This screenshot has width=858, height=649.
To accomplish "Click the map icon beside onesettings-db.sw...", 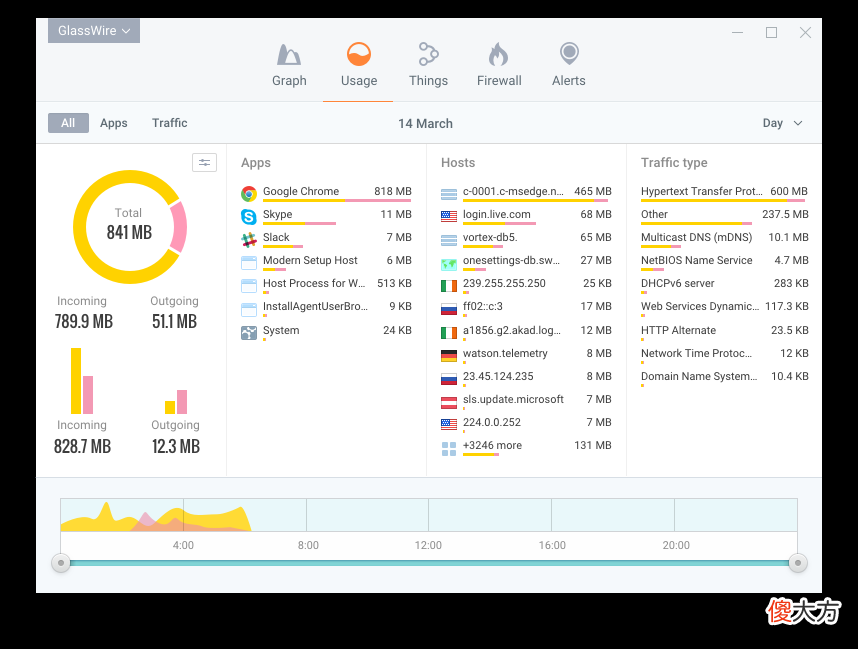I will tap(449, 264).
